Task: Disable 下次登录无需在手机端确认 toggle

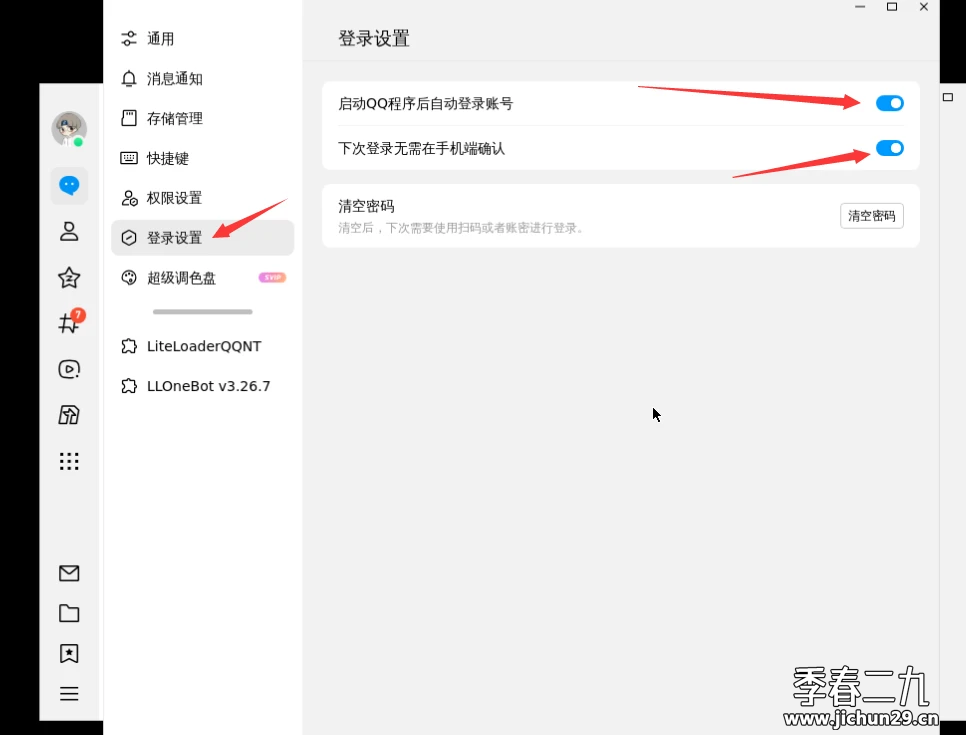Action: coord(888,148)
